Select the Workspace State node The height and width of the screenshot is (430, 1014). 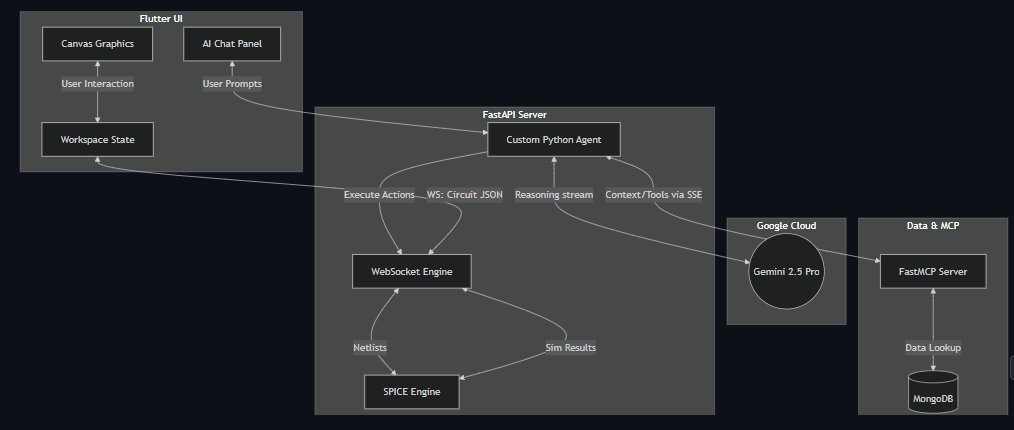click(x=98, y=139)
